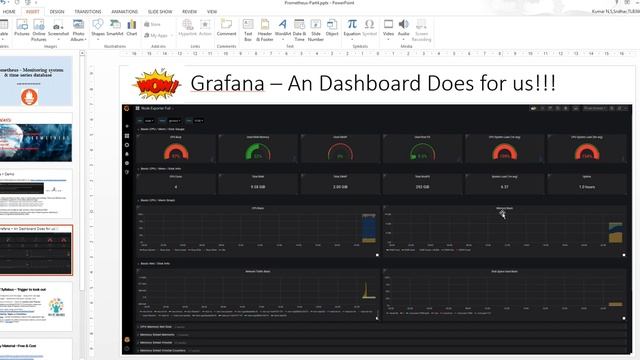Open the ANIMATIONS tab
Viewport: 640px width, 360px height.
[124, 12]
